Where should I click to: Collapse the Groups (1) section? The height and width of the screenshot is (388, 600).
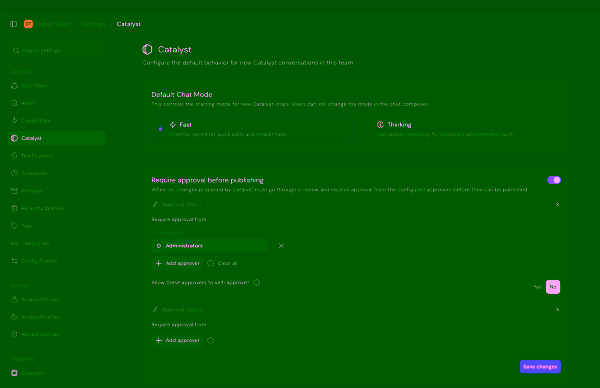coord(167,232)
